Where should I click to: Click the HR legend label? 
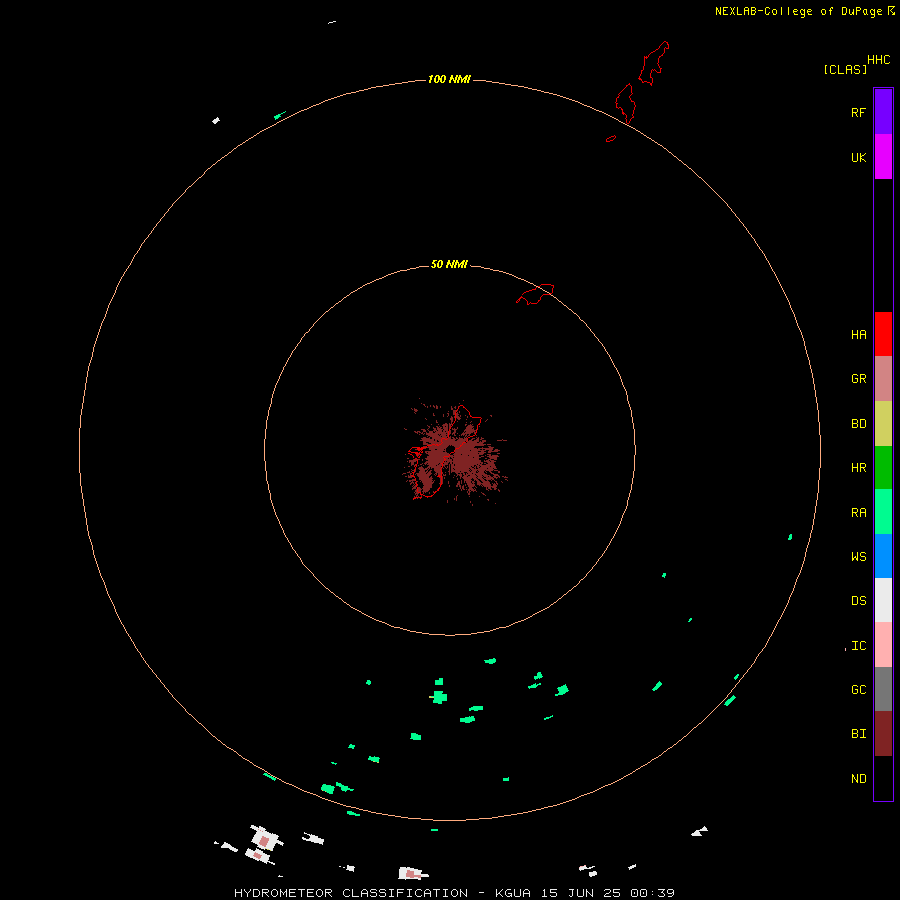coord(858,468)
